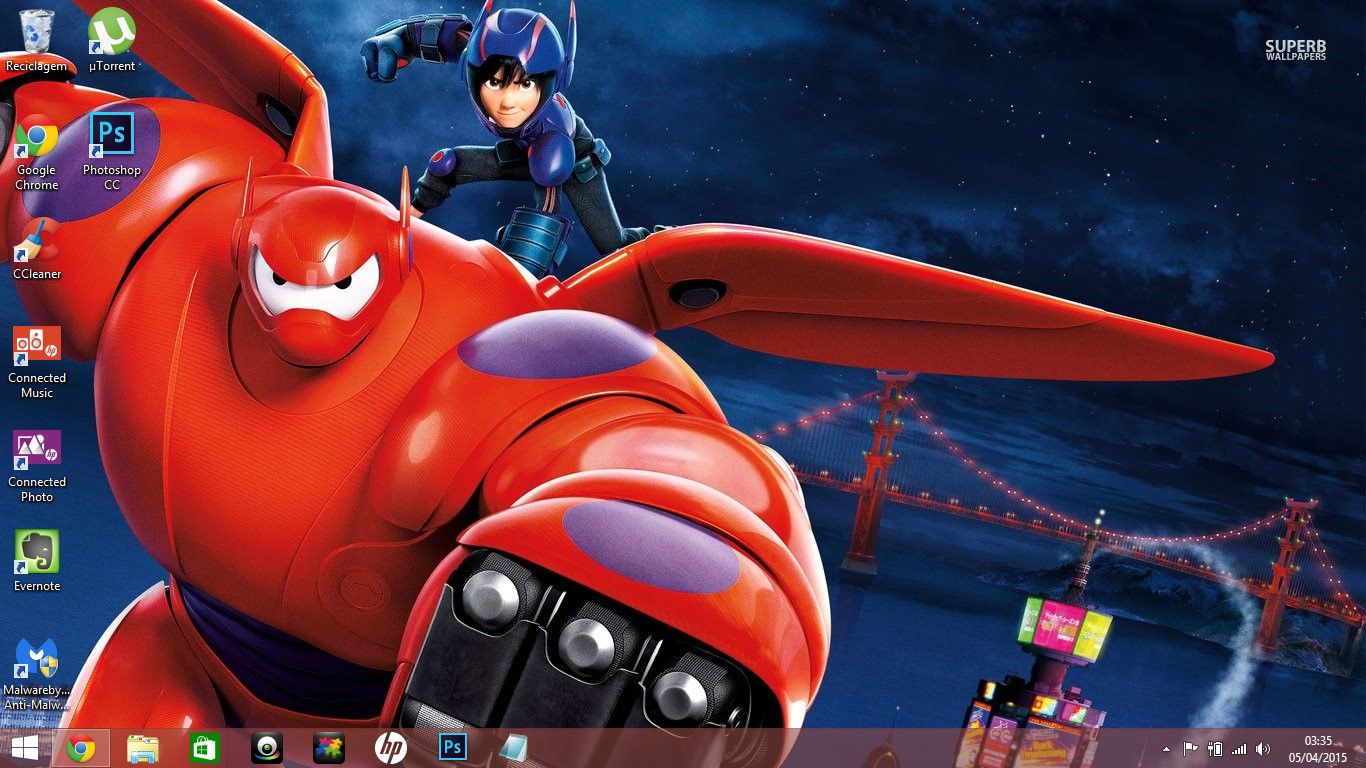Click the webcam app taskbar icon
Image resolution: width=1366 pixels, height=768 pixels.
(x=267, y=748)
